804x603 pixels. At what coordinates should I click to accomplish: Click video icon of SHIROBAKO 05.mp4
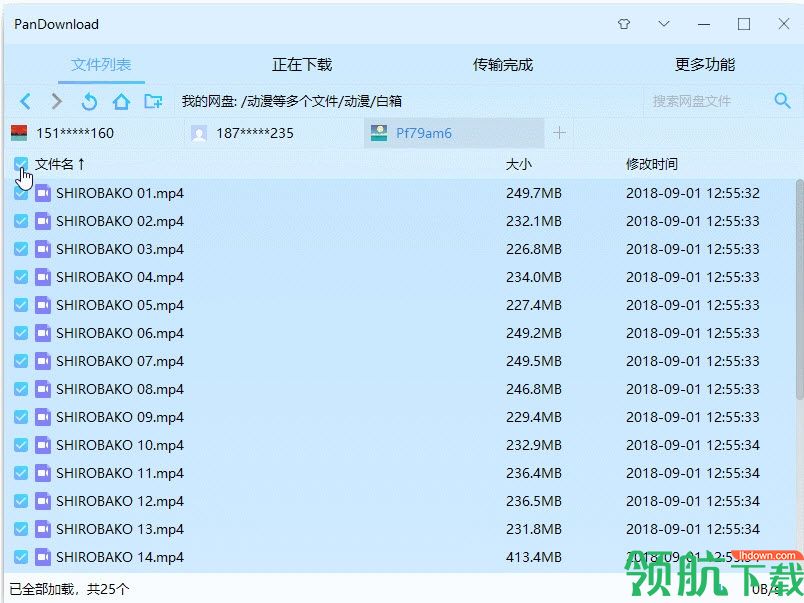43,305
